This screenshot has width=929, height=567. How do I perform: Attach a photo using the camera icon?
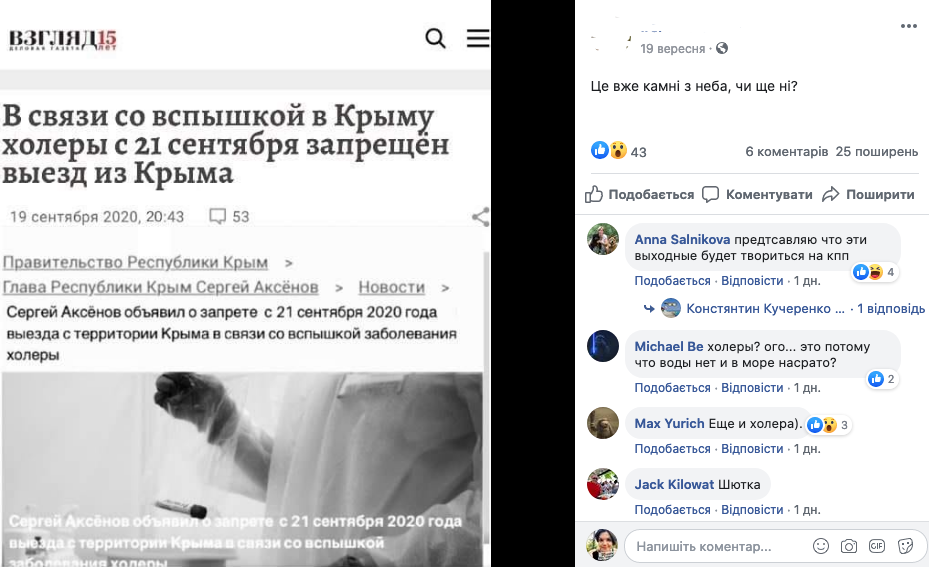pyautogui.click(x=848, y=546)
